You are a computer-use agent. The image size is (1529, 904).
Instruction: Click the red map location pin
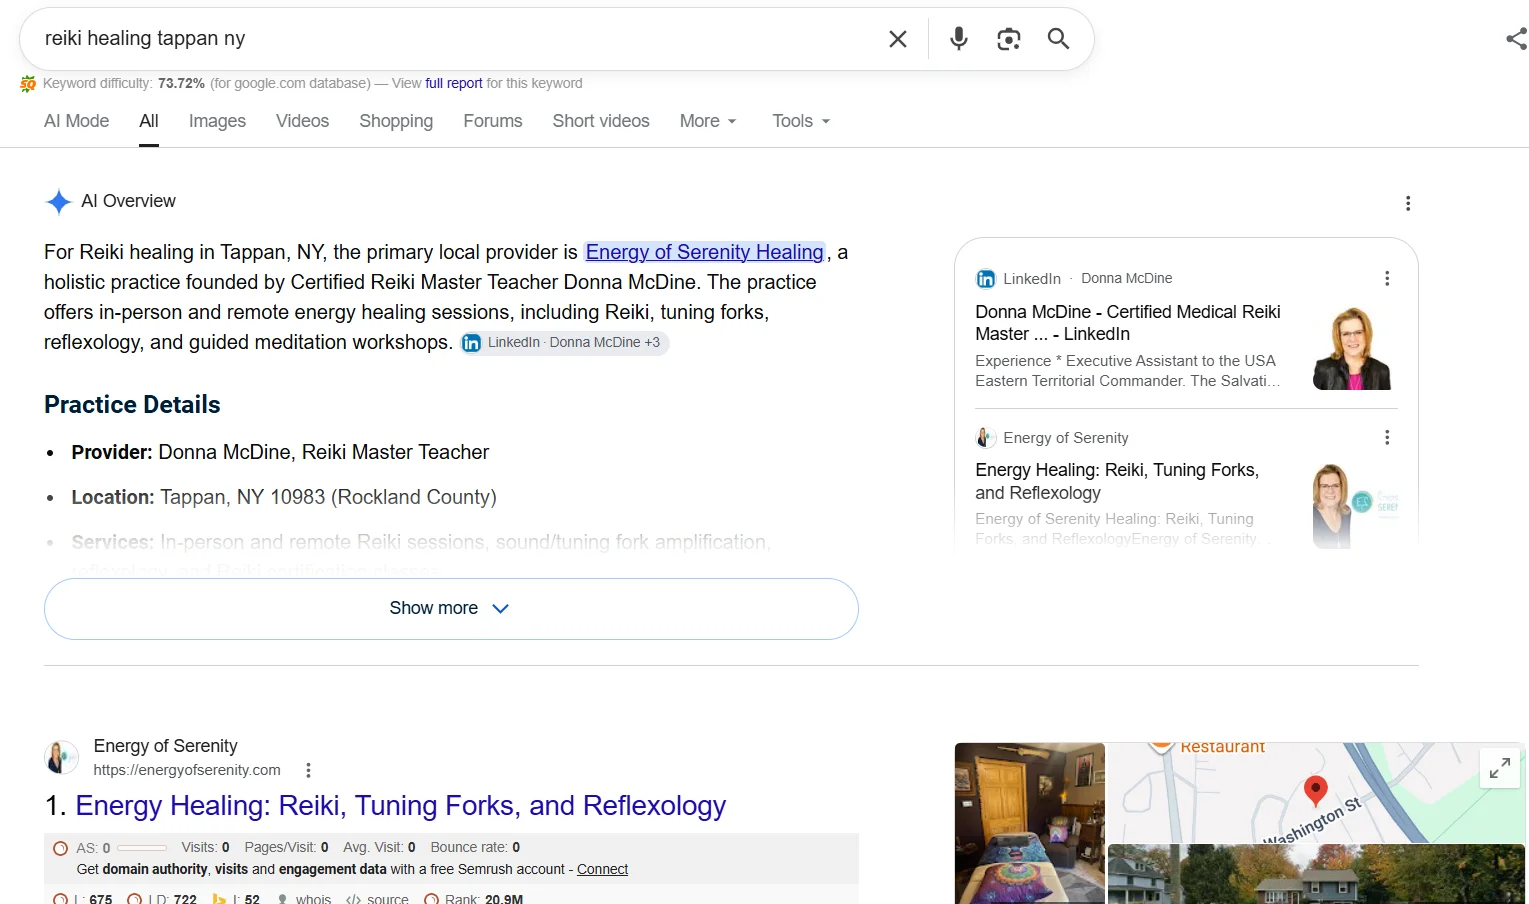[1316, 791]
